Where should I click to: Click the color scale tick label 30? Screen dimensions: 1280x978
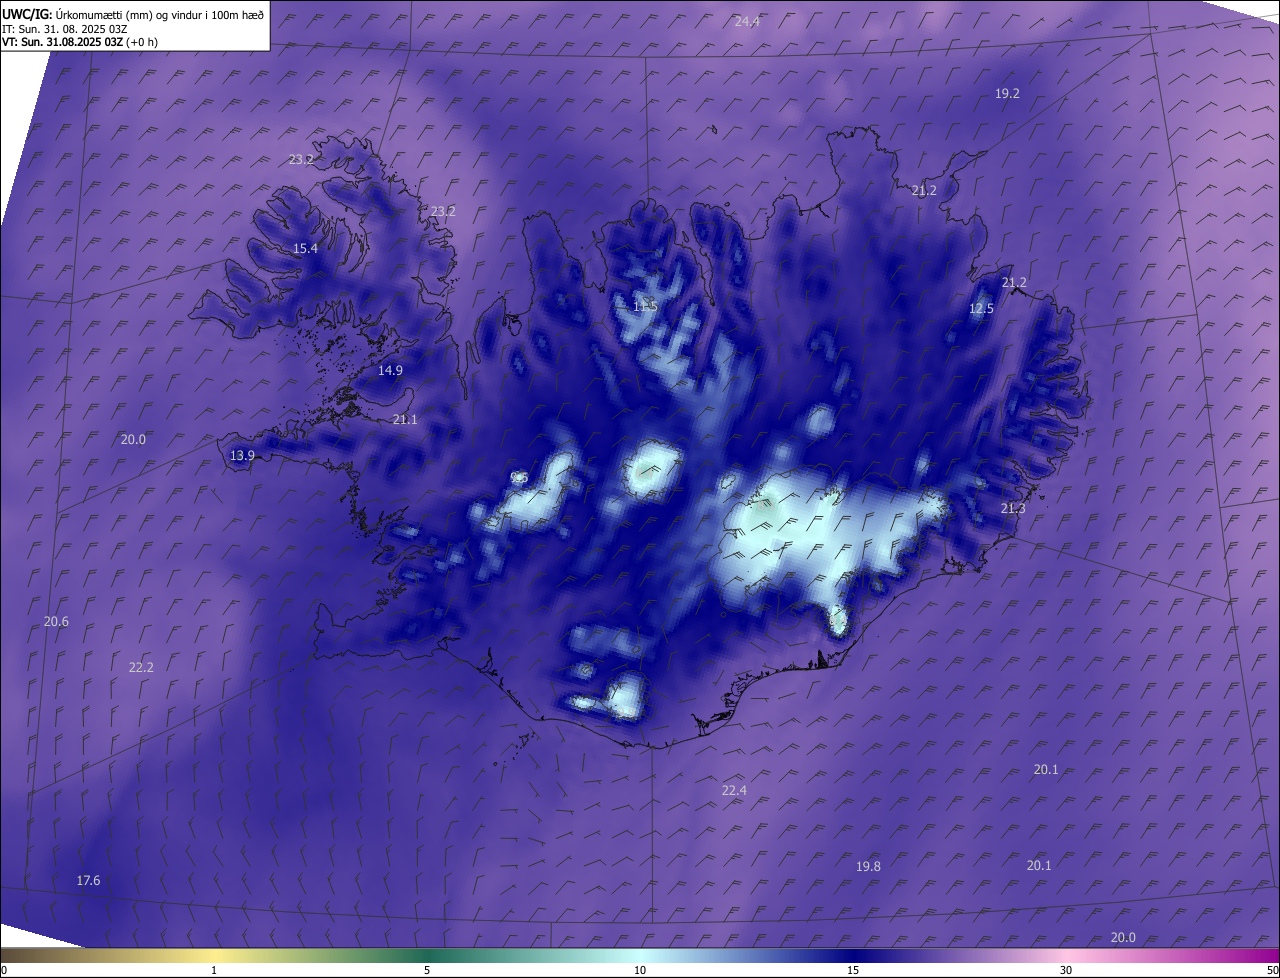pyautogui.click(x=1066, y=970)
